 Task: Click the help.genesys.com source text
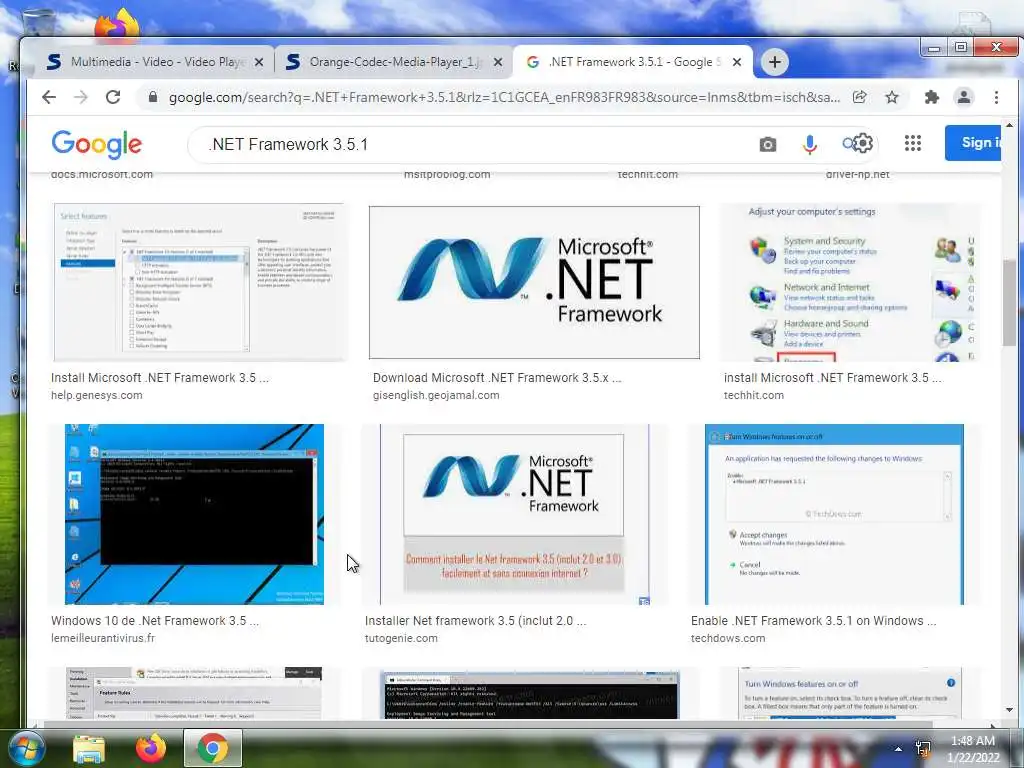pyautogui.click(x=97, y=395)
